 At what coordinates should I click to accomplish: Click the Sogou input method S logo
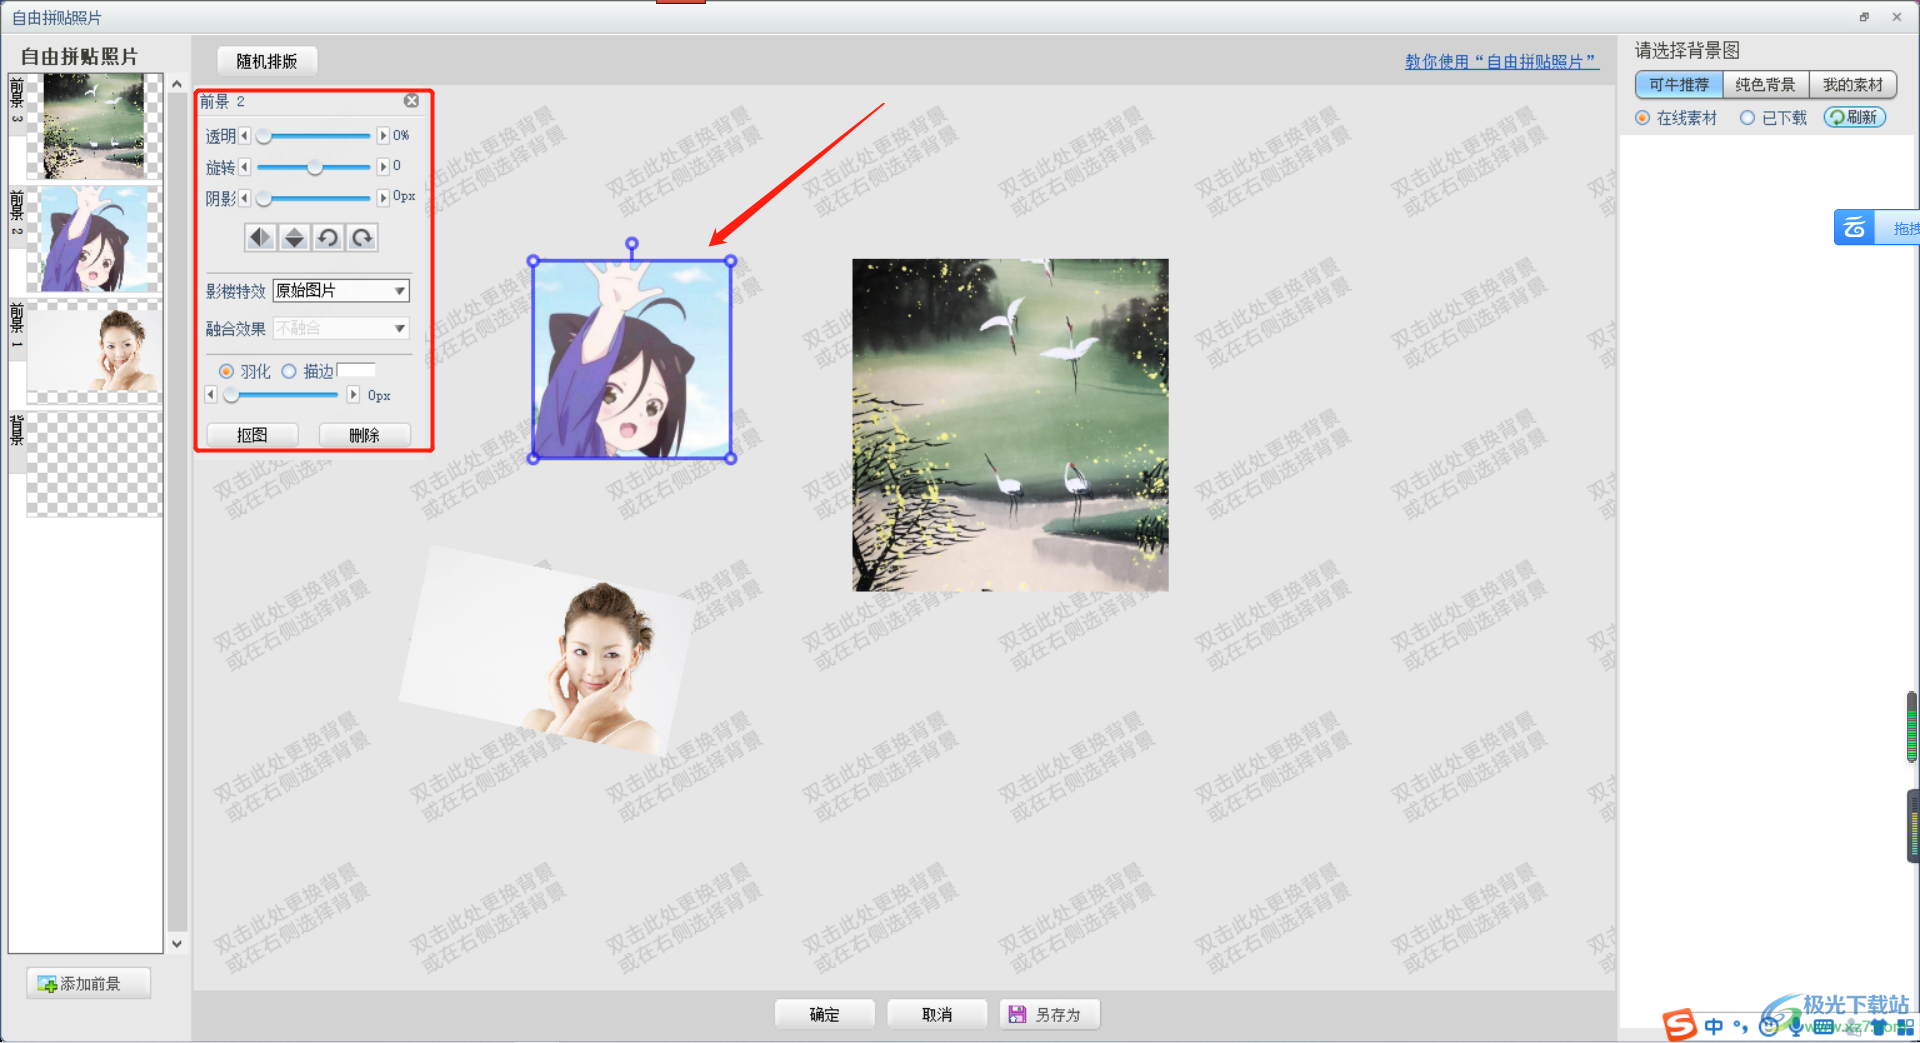coord(1680,1025)
